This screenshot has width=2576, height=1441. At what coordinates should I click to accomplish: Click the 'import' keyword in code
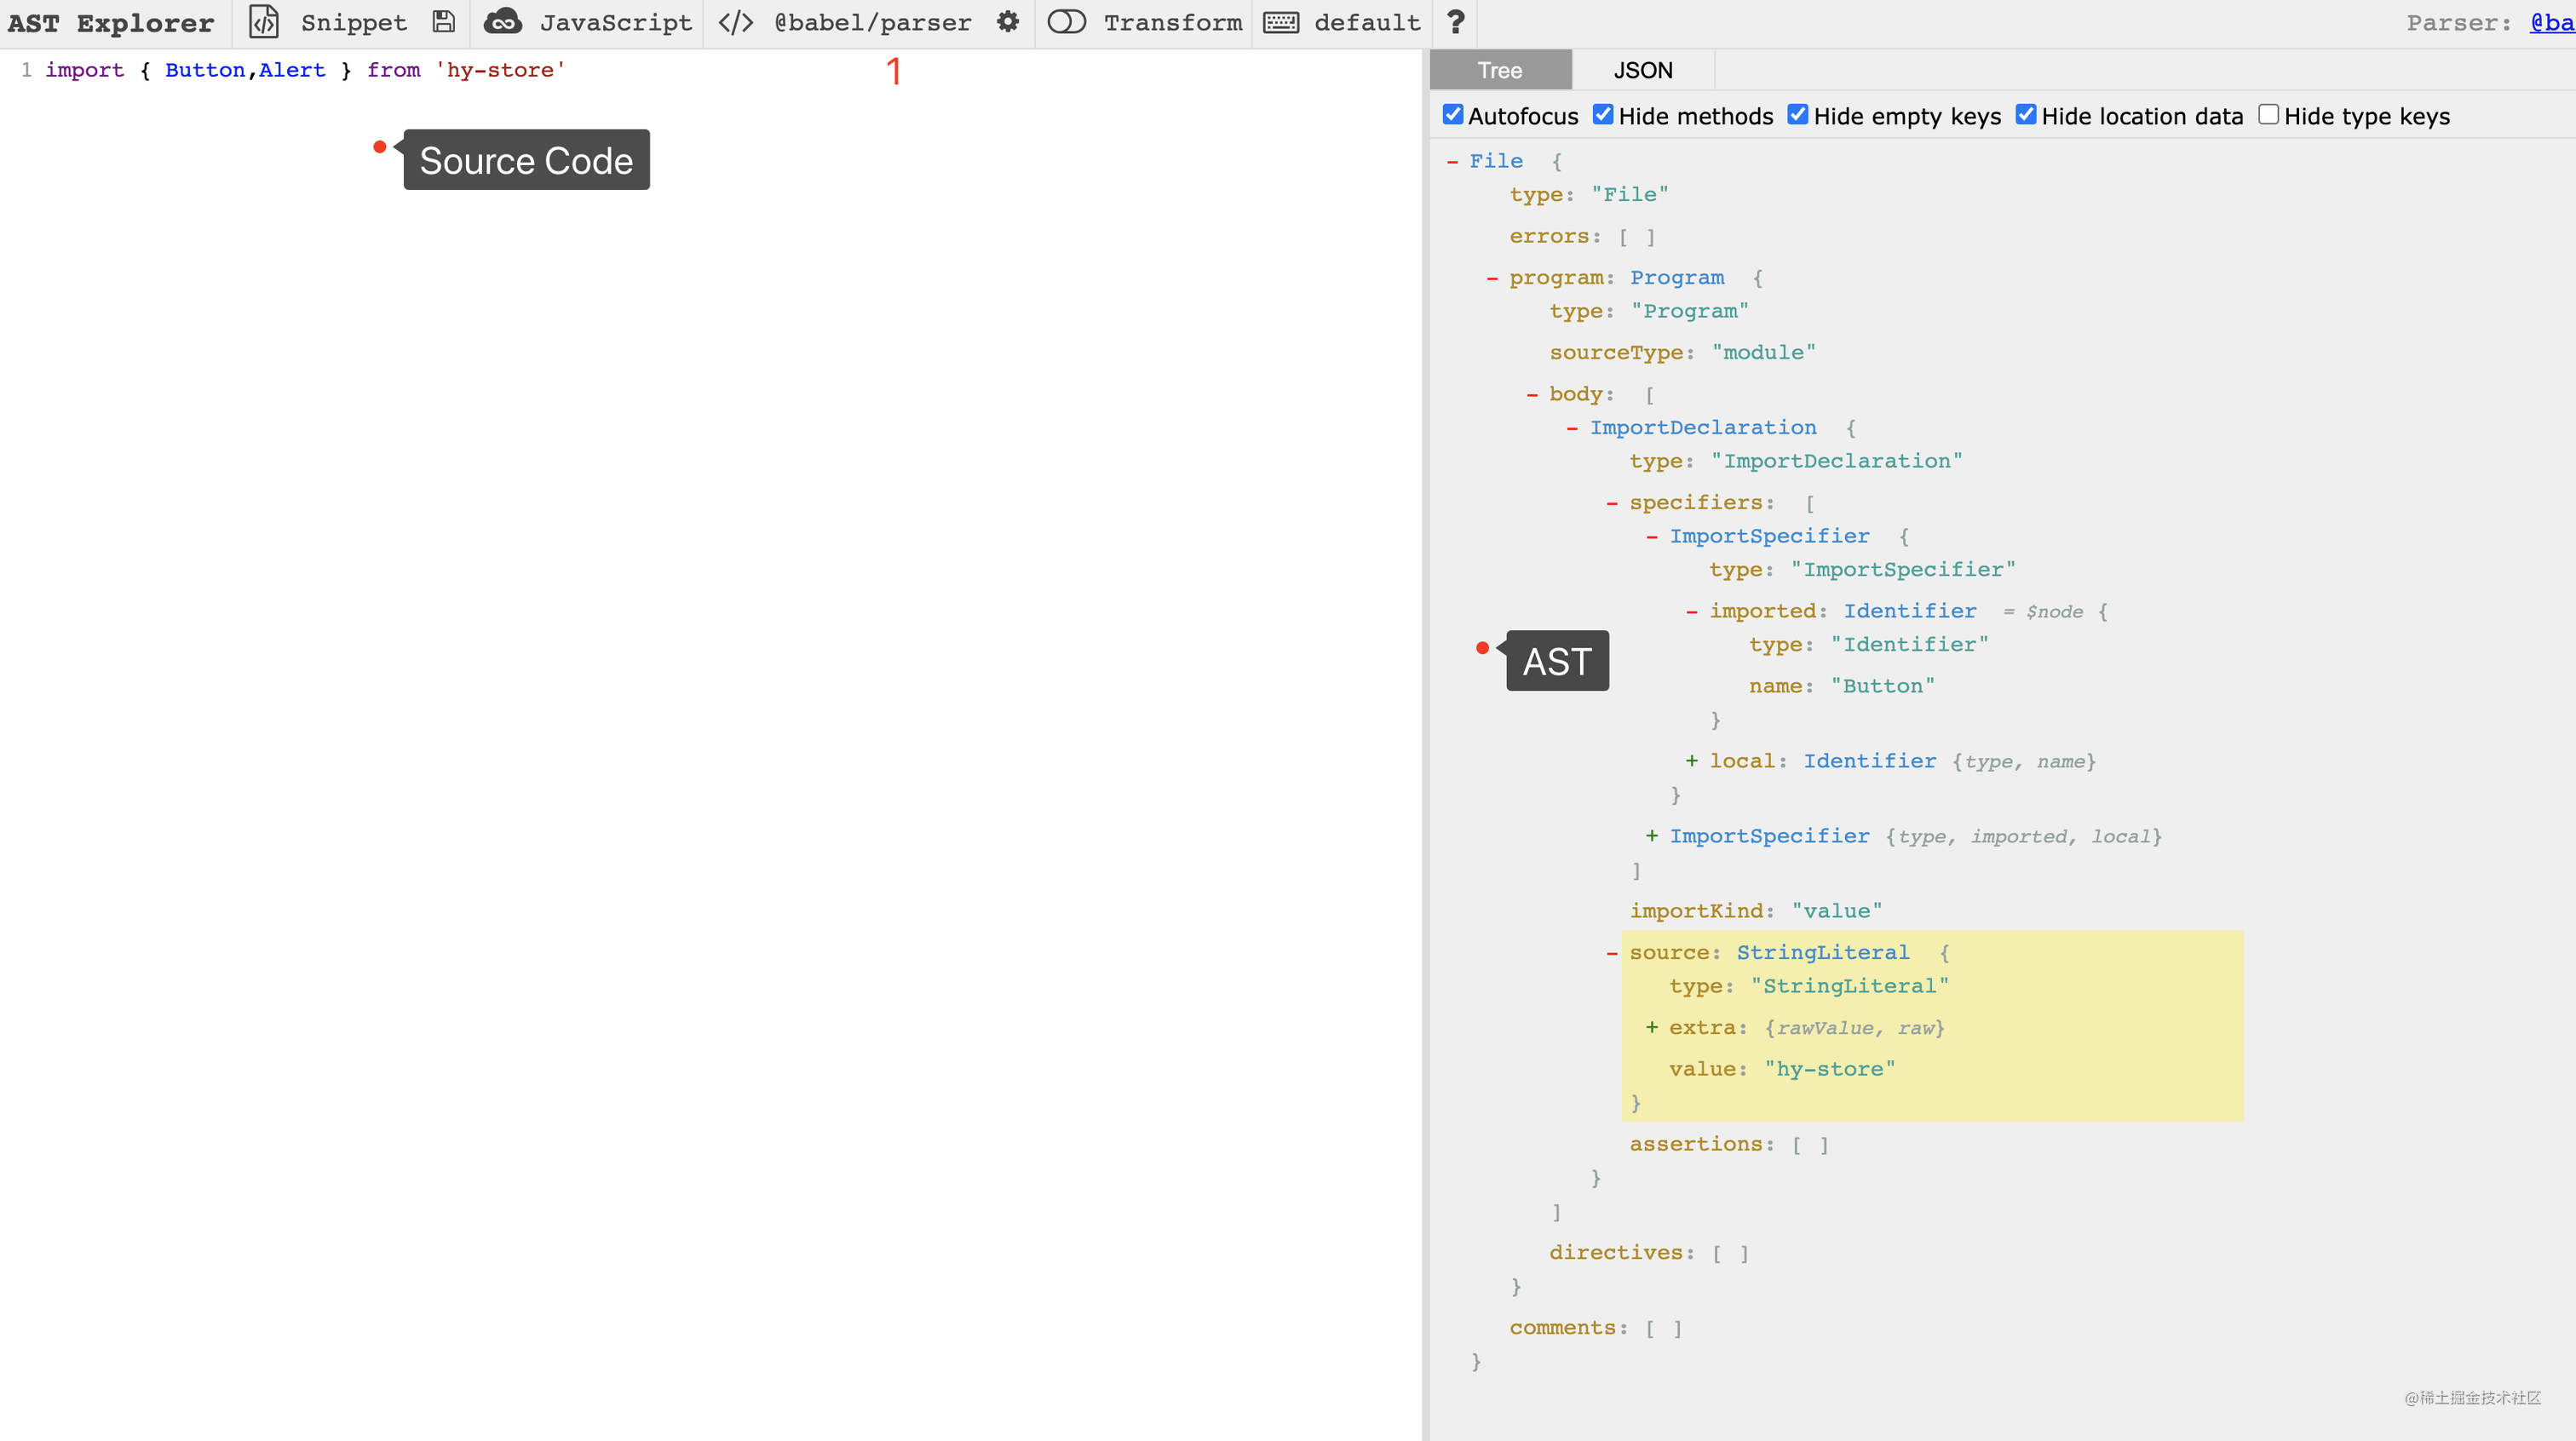point(85,70)
